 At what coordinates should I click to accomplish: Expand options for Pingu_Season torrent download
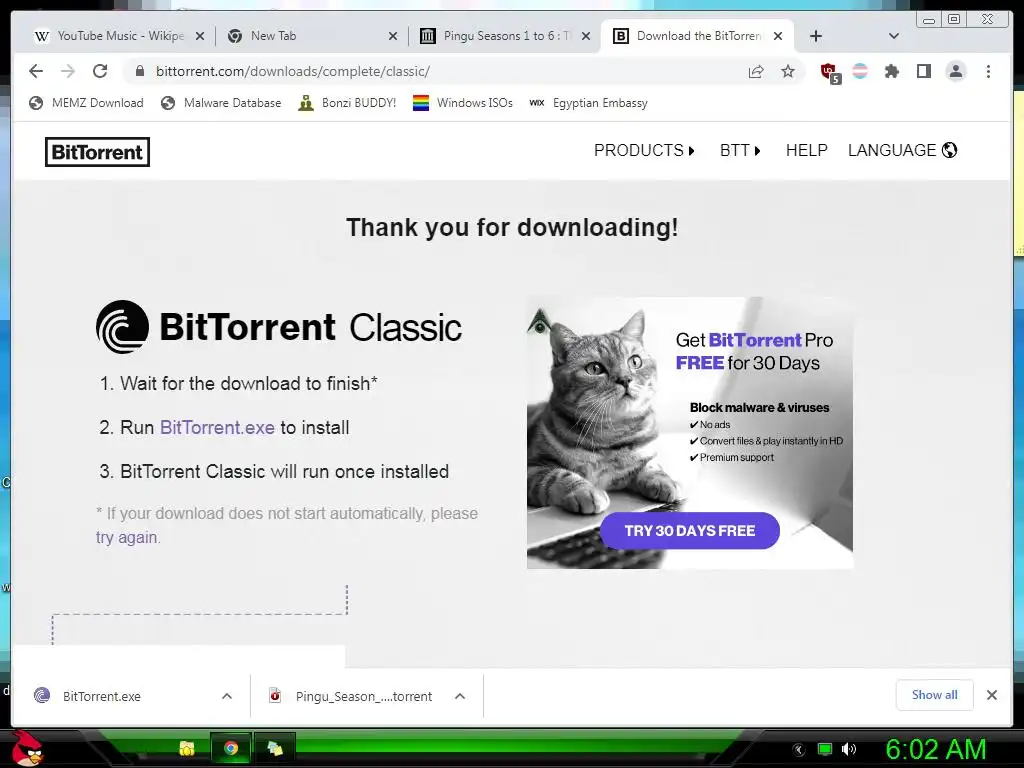click(460, 696)
